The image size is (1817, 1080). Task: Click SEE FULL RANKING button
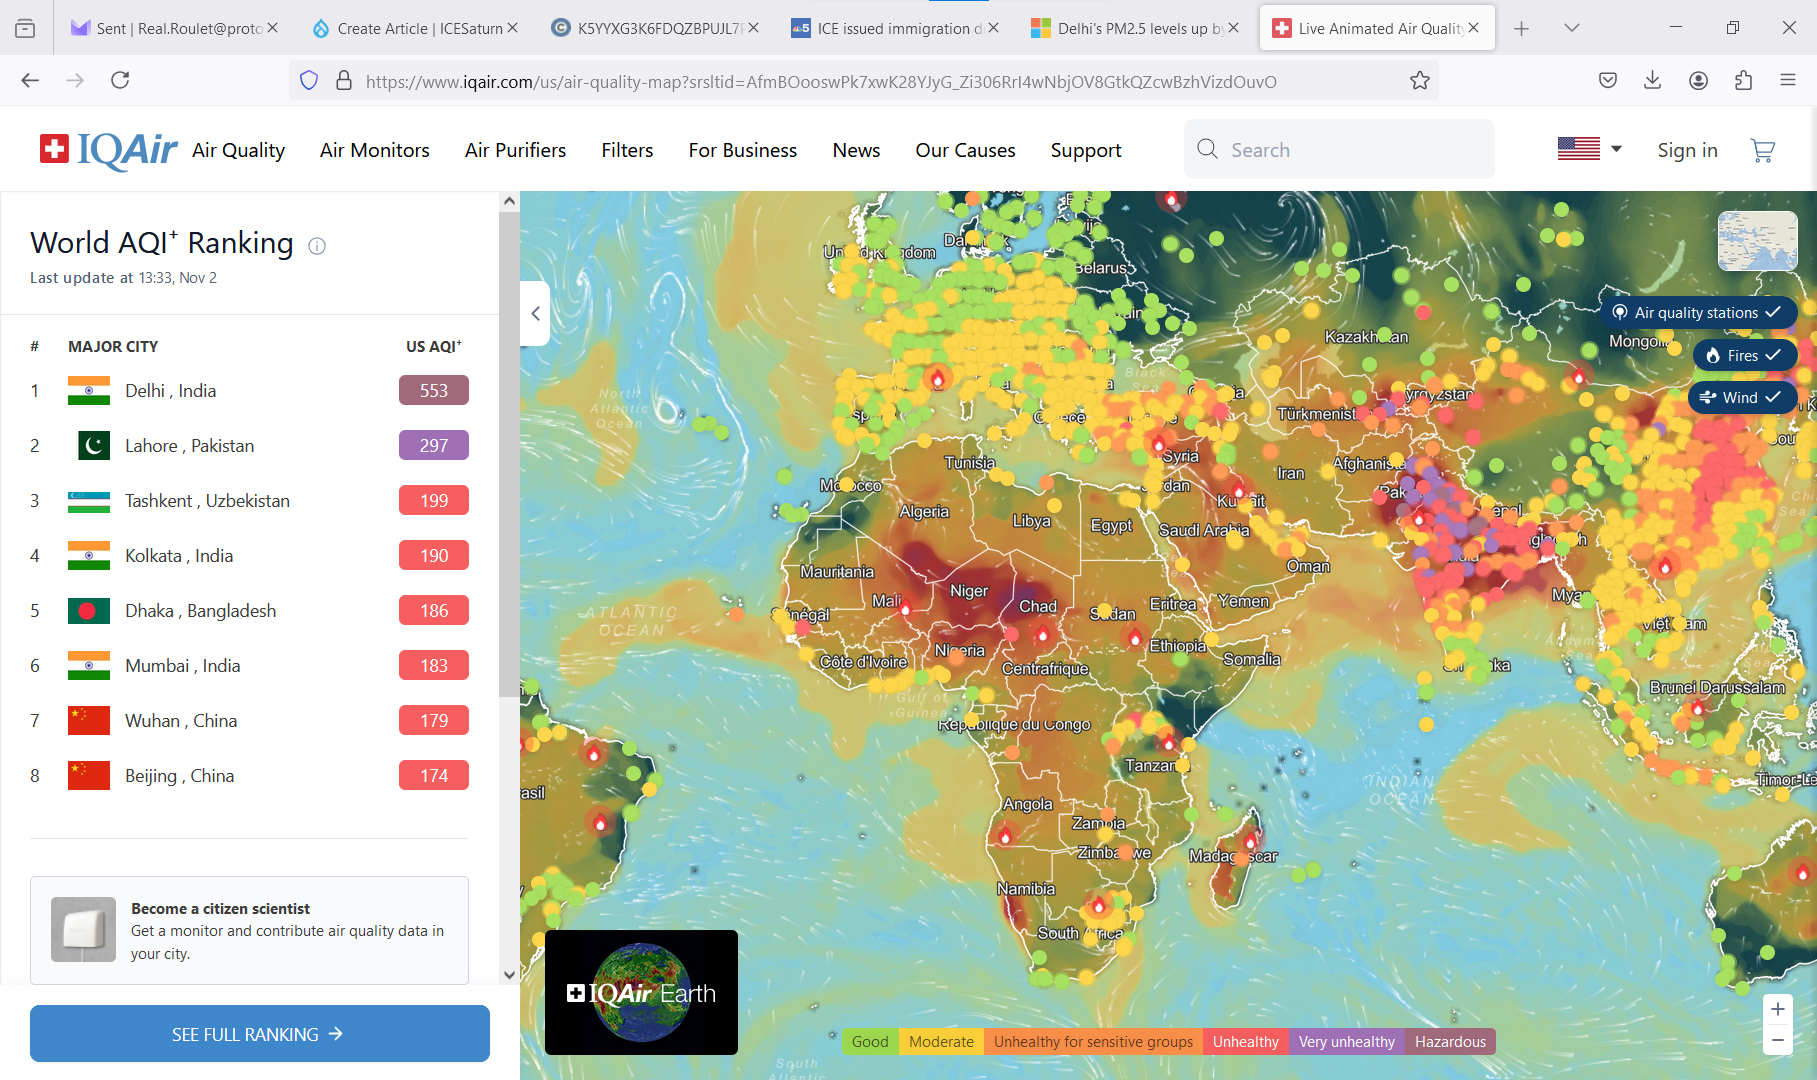point(259,1034)
